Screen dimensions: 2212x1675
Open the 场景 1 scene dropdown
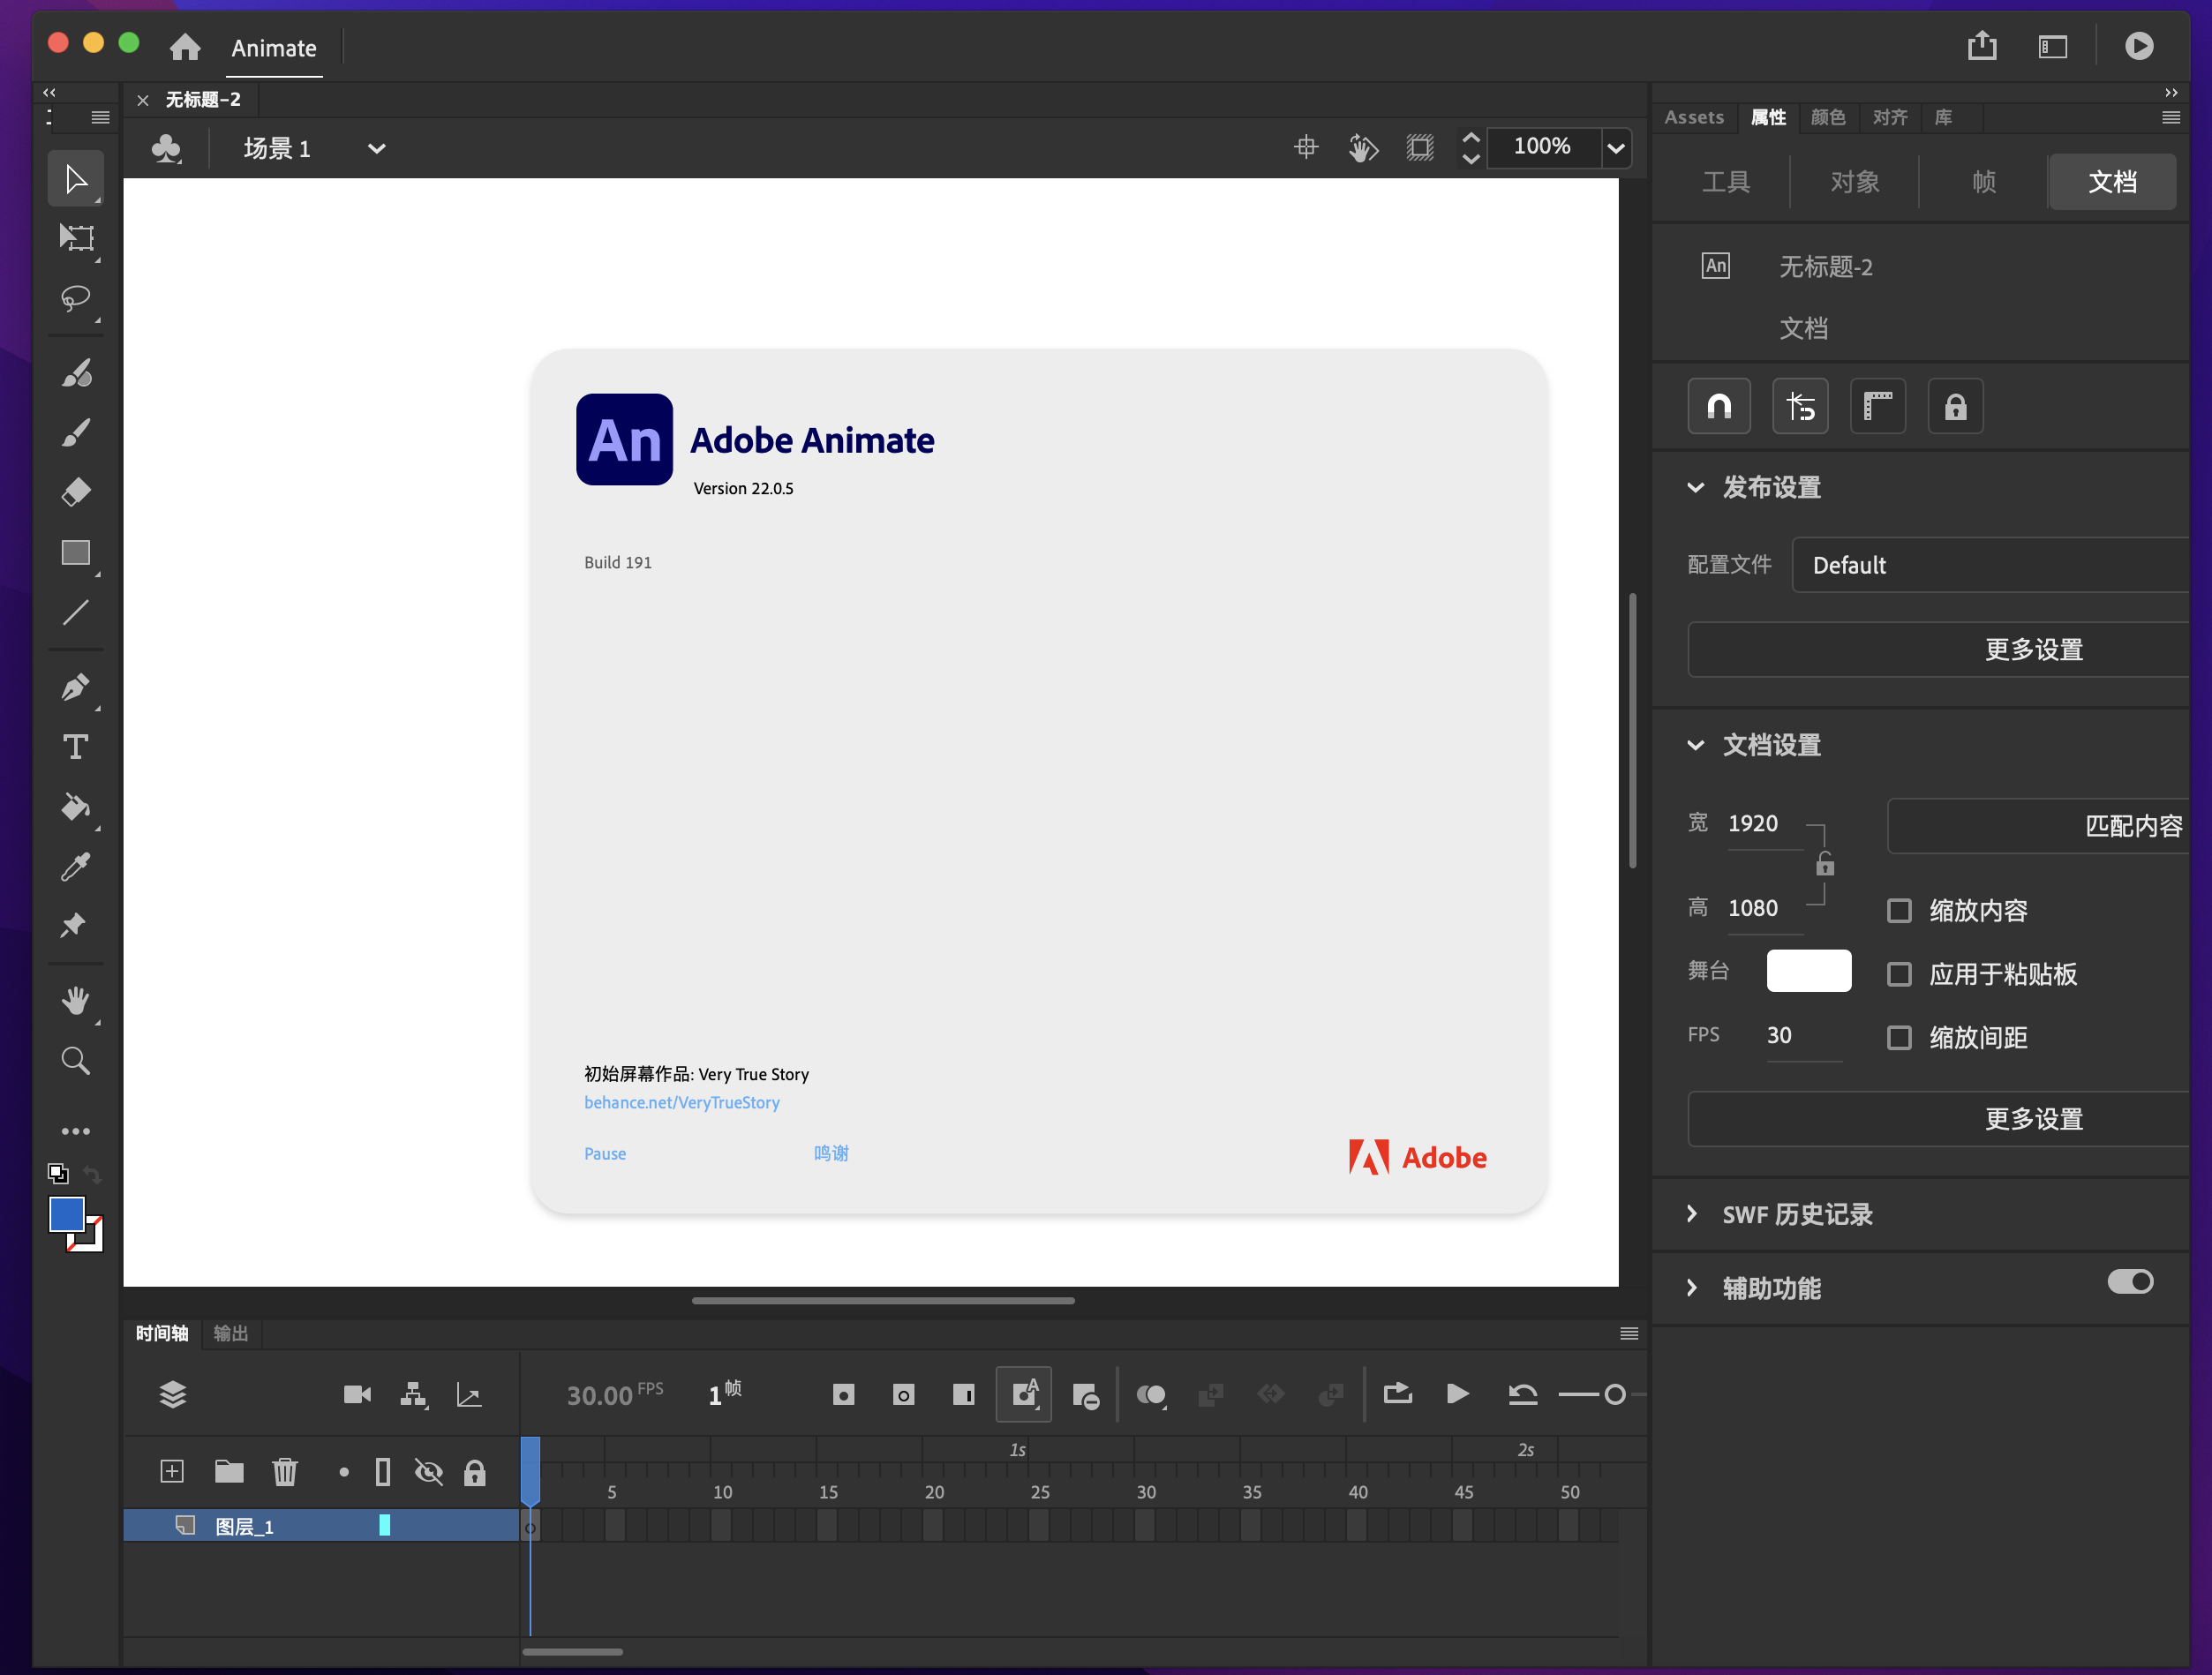[376, 149]
